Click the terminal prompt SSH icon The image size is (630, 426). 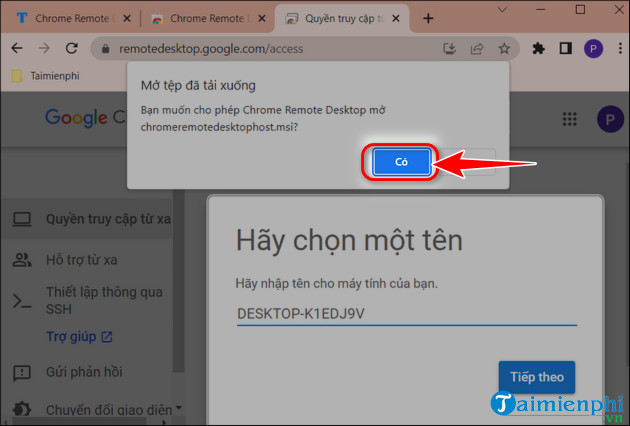22,301
